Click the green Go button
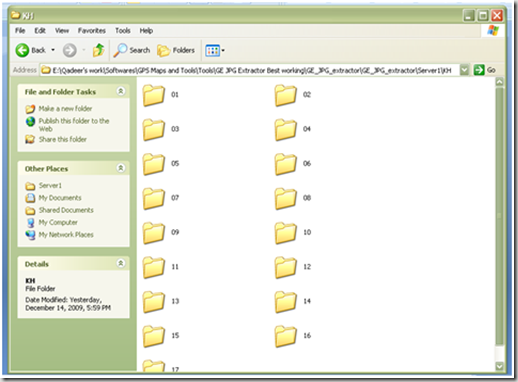 pos(485,70)
